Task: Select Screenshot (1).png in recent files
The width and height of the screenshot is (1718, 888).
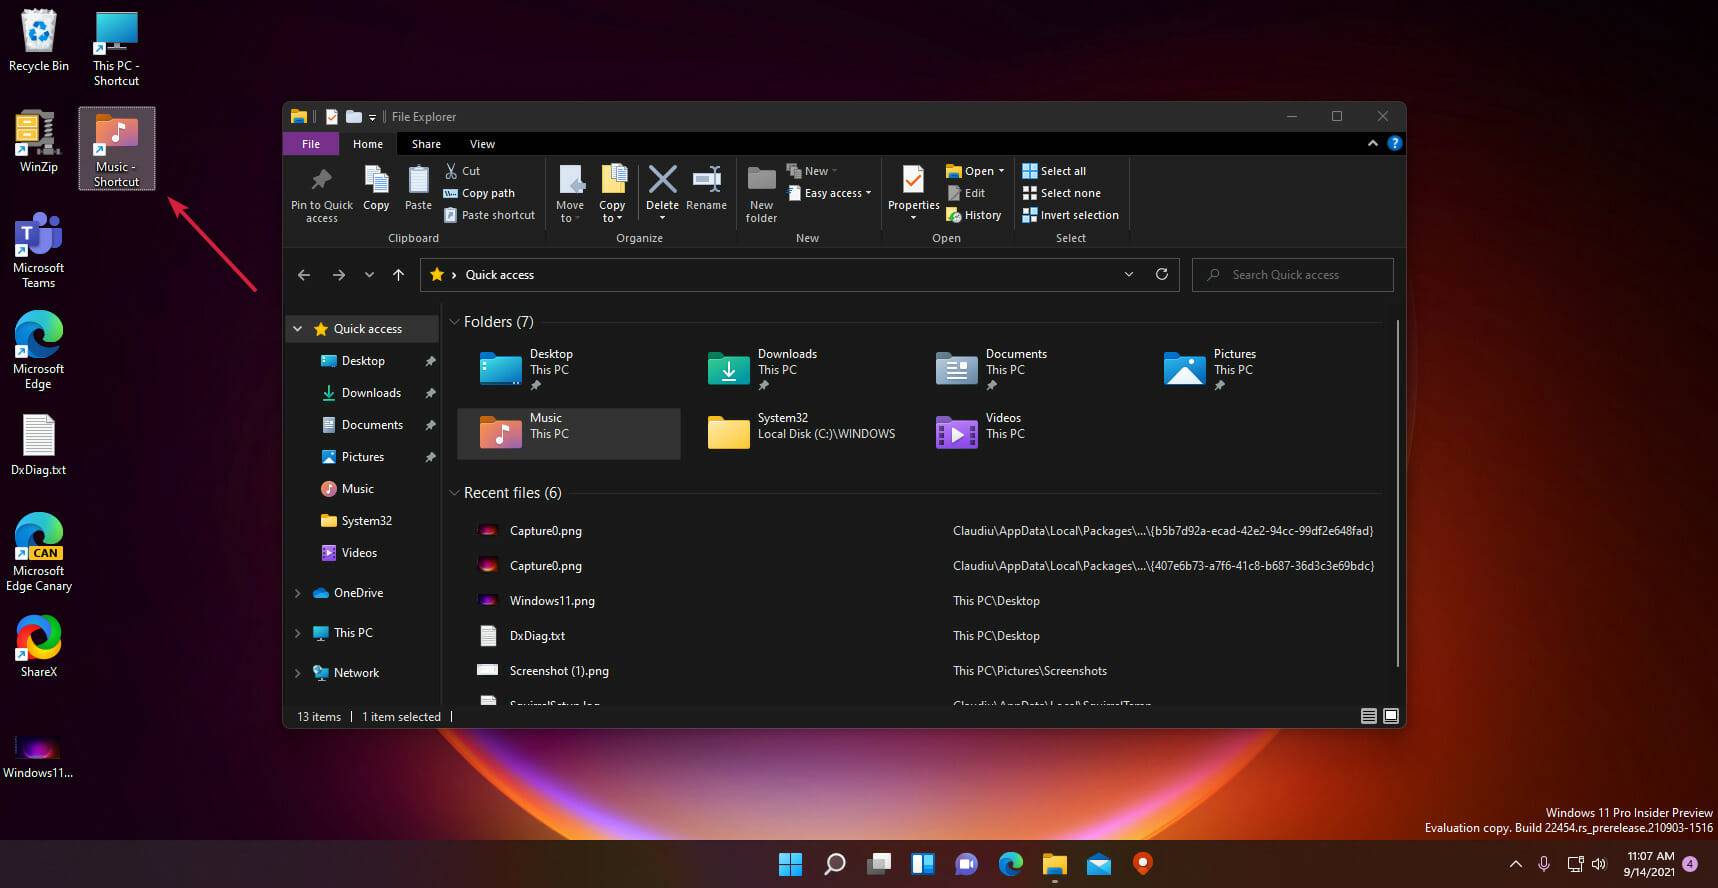Action: point(559,671)
